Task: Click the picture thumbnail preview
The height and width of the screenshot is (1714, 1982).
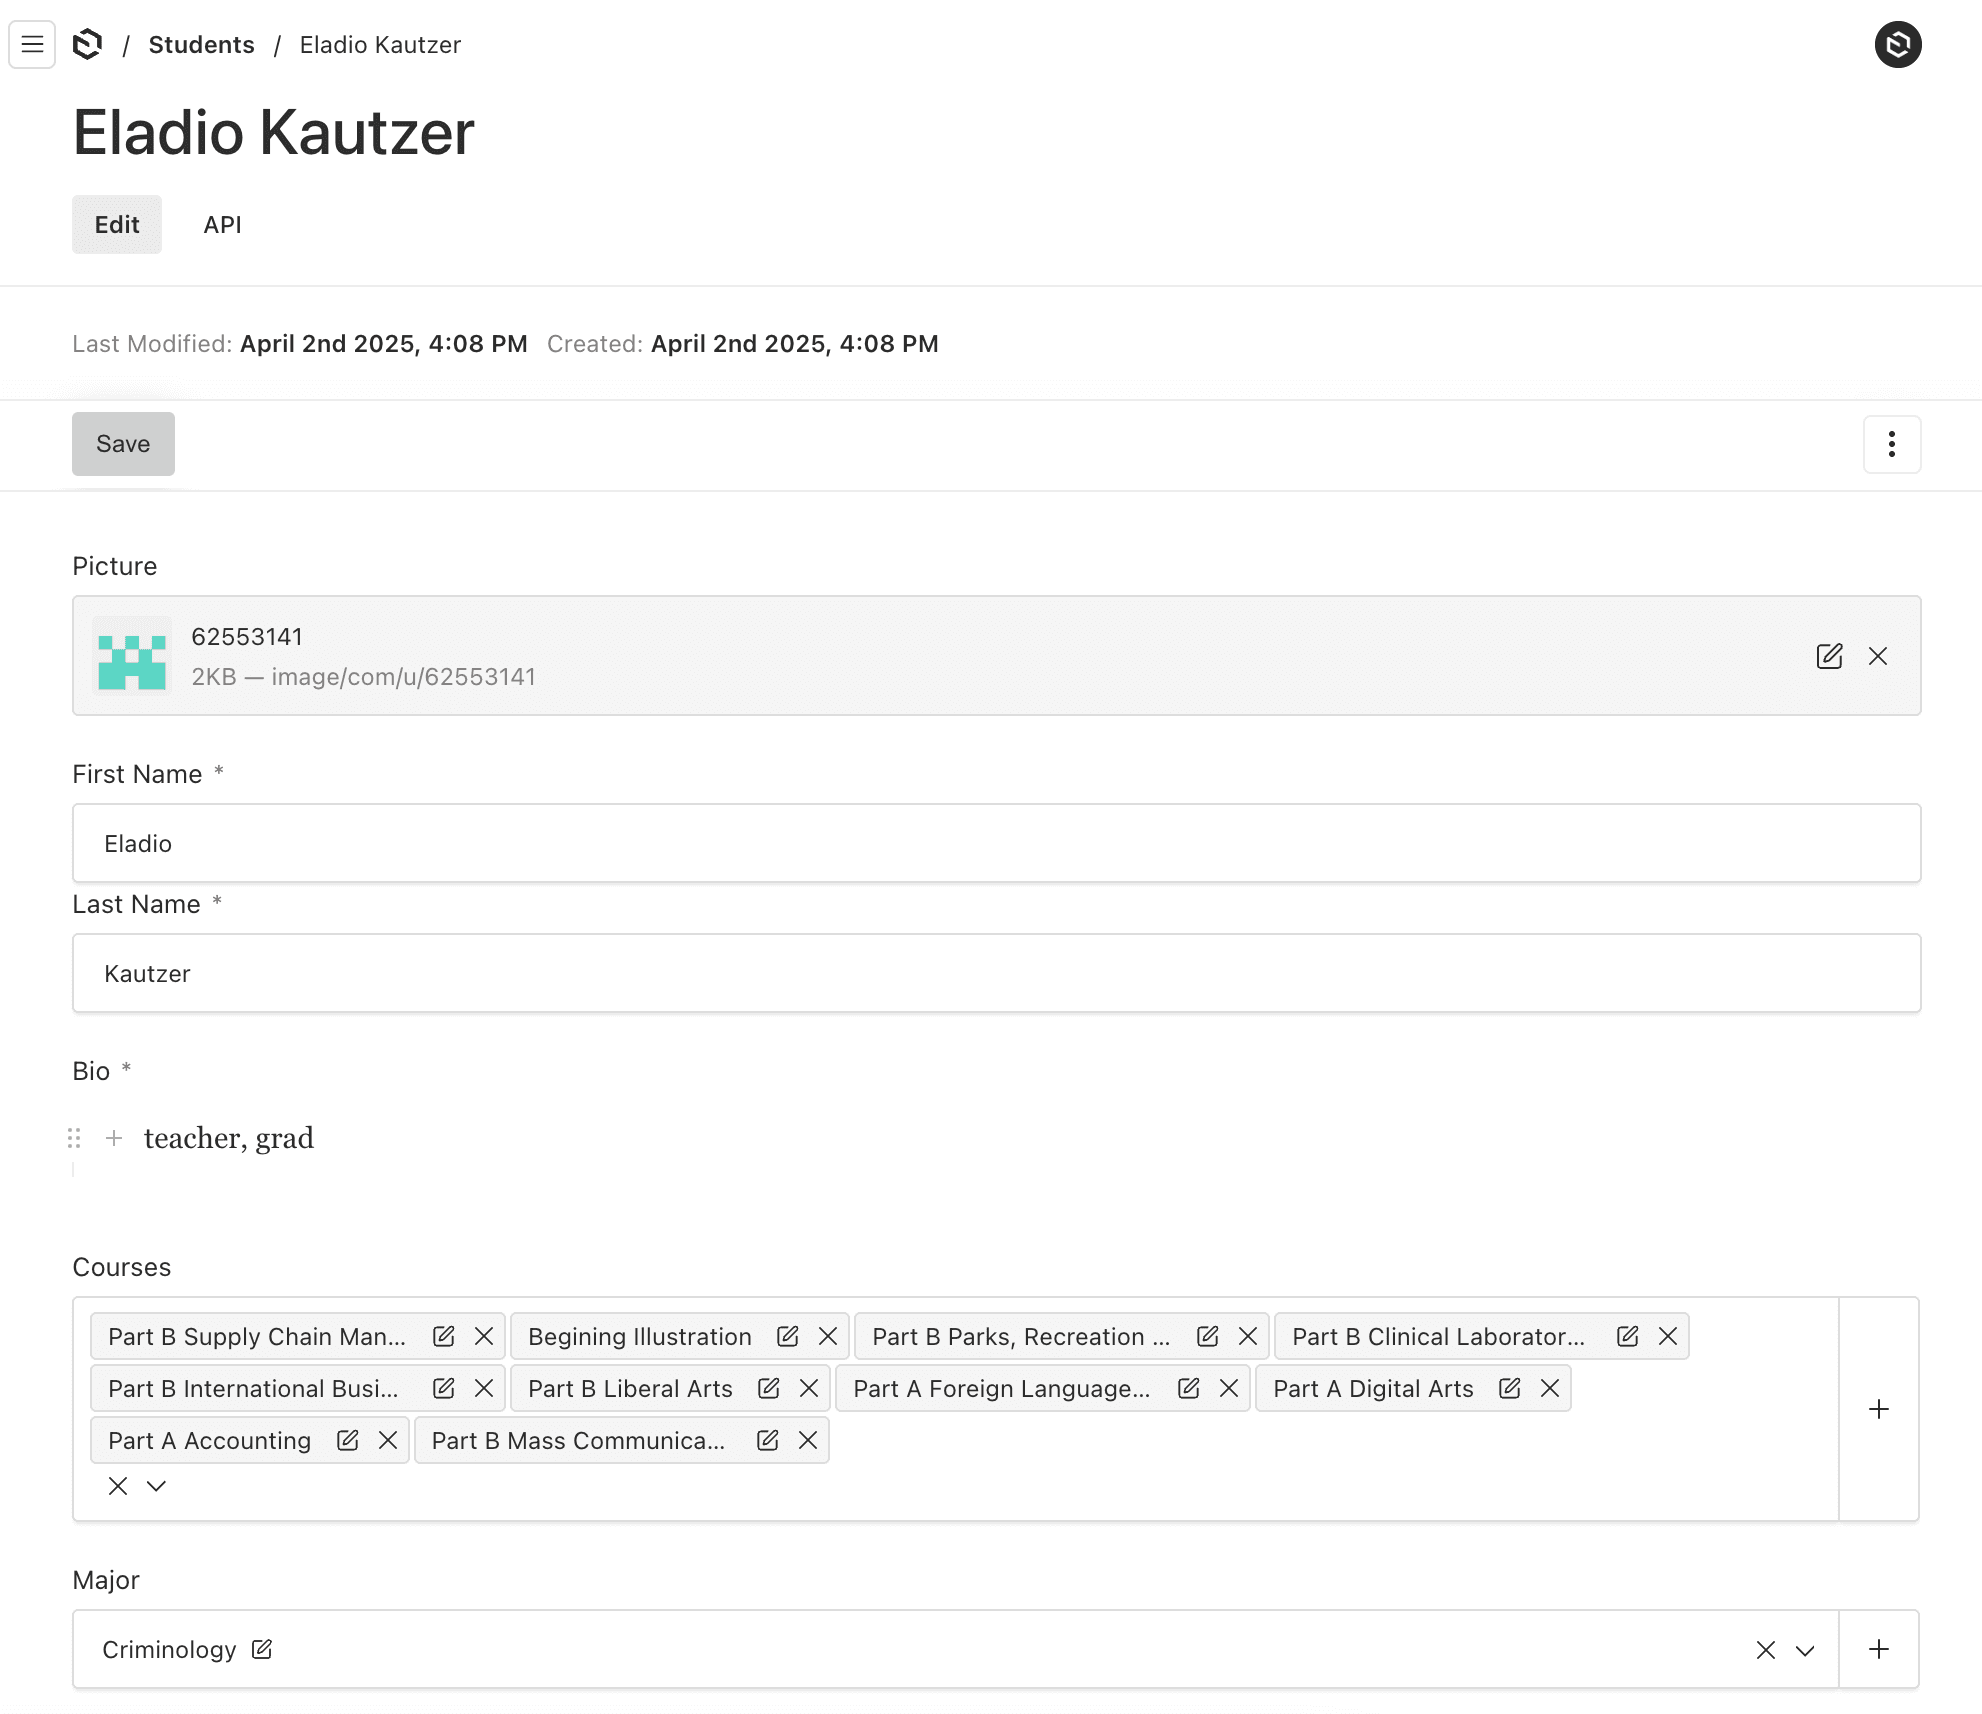Action: (x=132, y=656)
